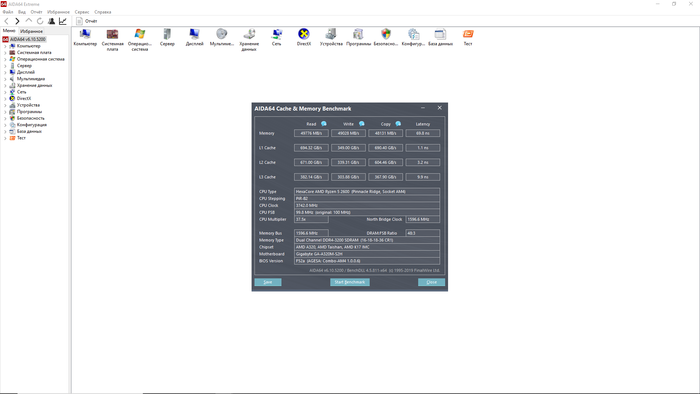Click the Start Benchmark button
The image size is (700, 394).
point(350,282)
